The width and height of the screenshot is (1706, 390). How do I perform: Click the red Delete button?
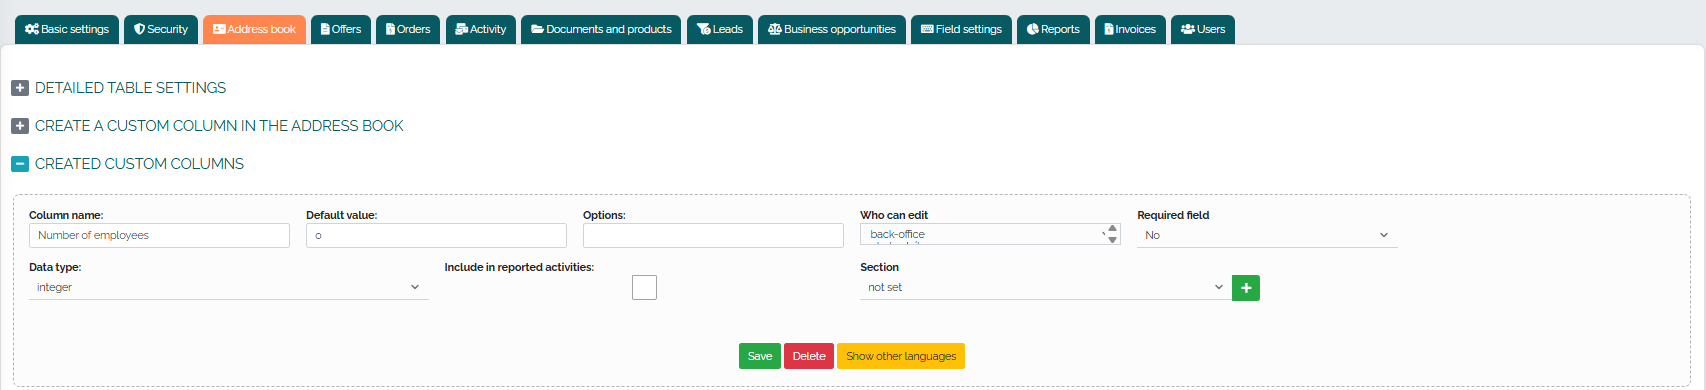click(809, 356)
